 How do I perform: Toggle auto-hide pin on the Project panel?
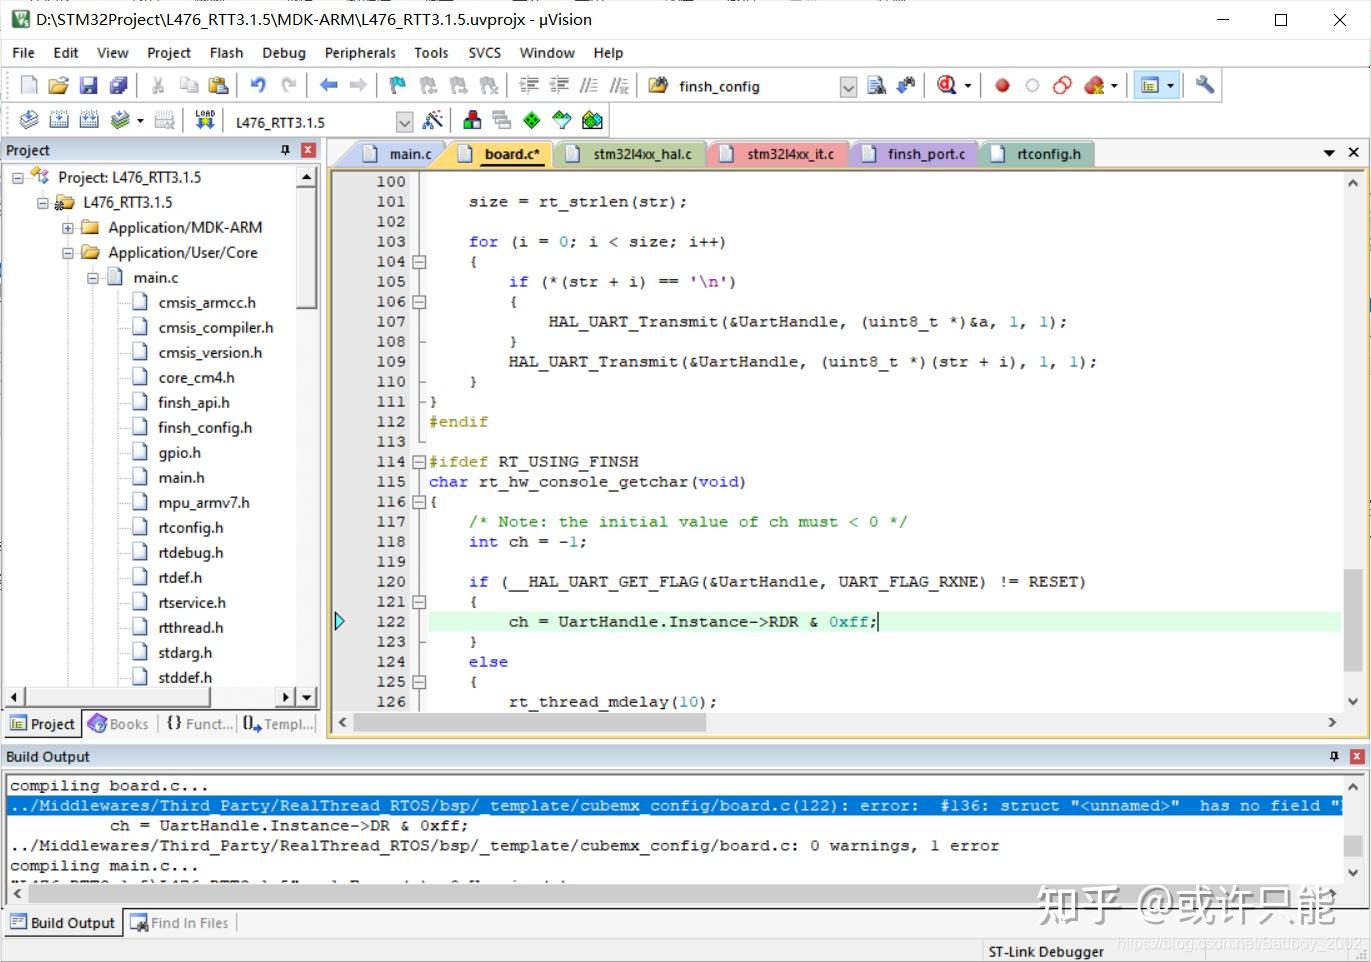pos(285,150)
